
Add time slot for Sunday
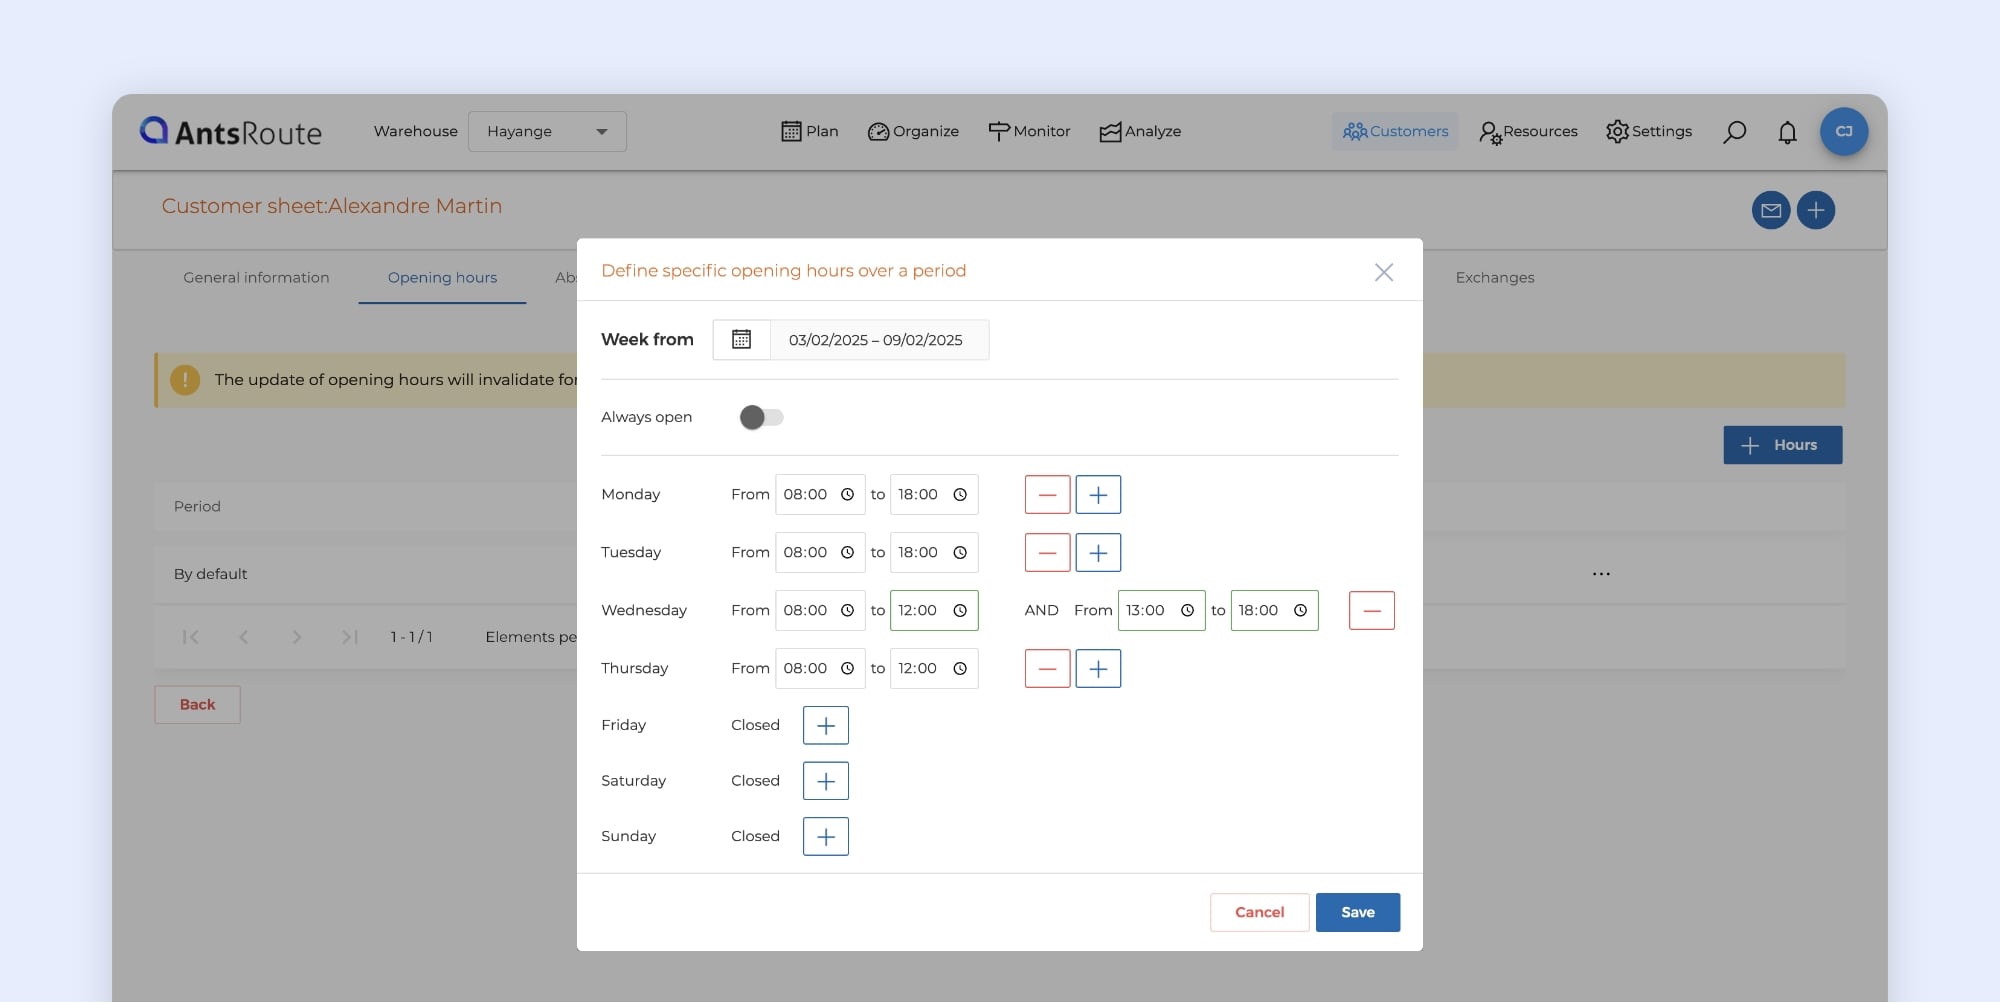(x=825, y=837)
